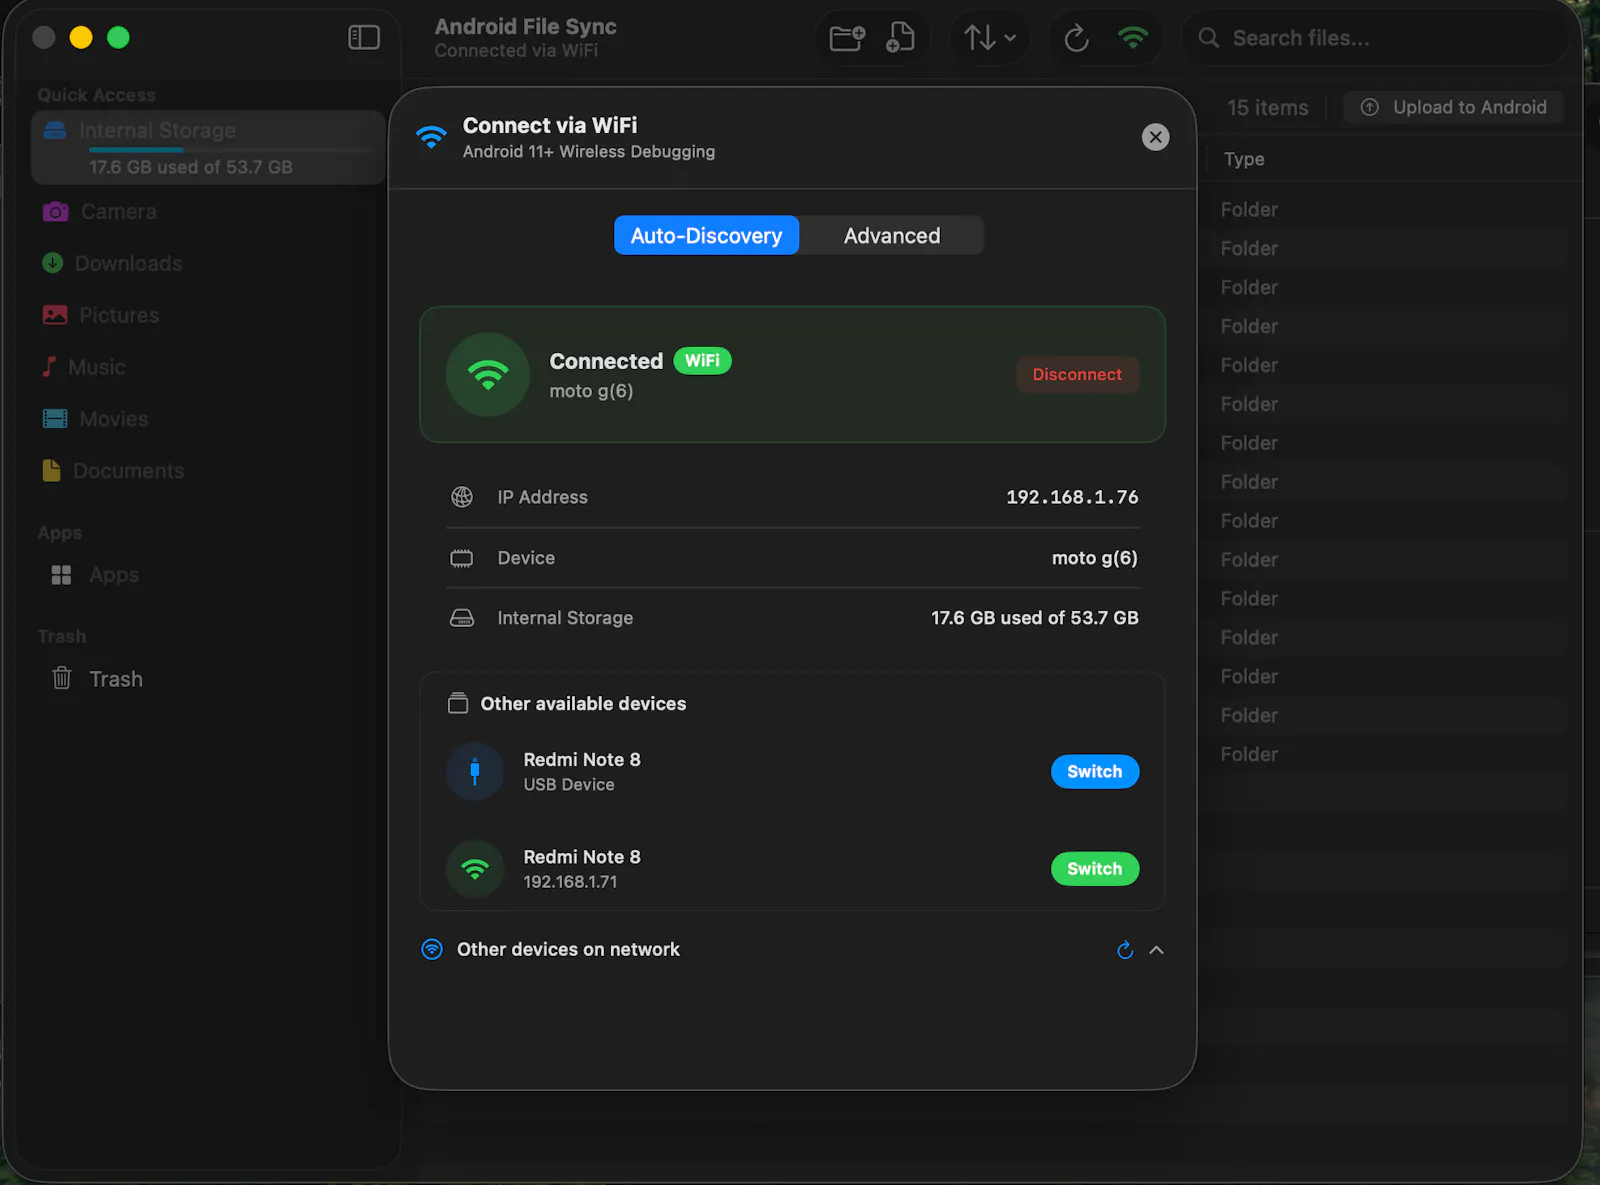Click the Trash bin sidebar icon
The width and height of the screenshot is (1600, 1185).
(61, 678)
